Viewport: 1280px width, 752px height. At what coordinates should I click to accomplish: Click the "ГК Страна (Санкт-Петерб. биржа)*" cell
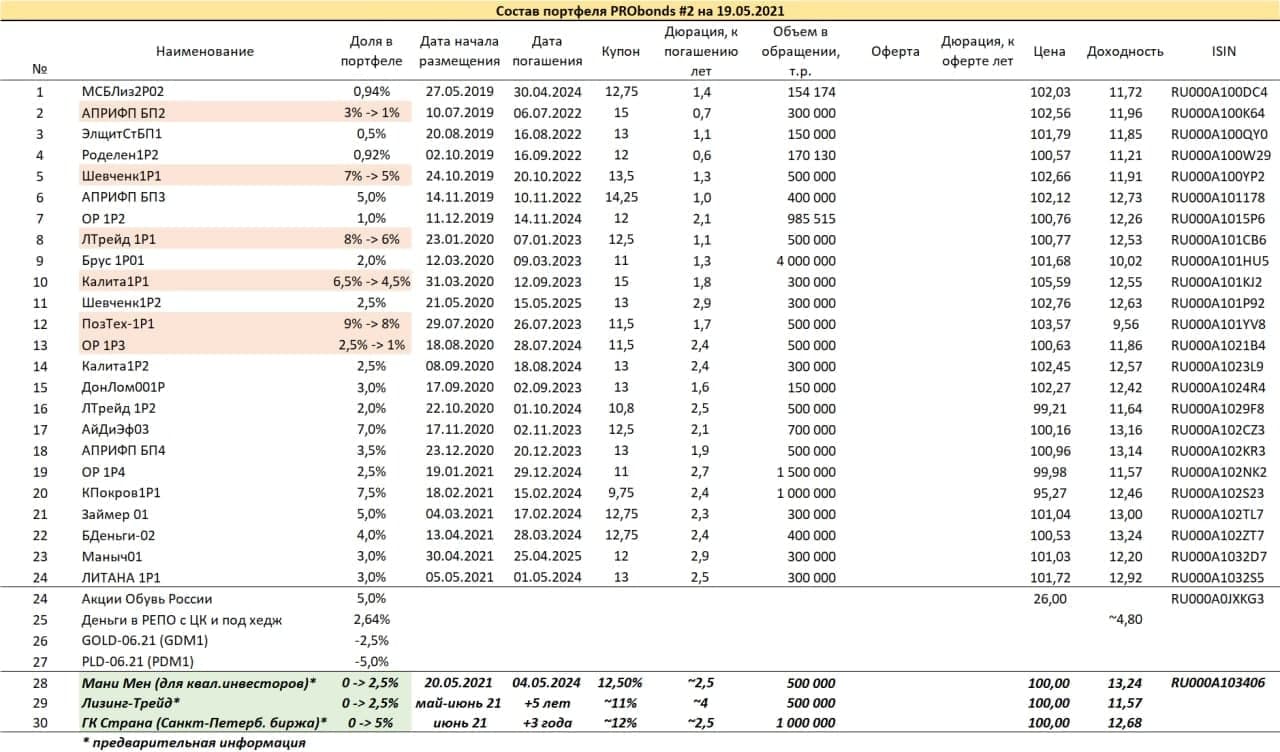pyautogui.click(x=205, y=723)
